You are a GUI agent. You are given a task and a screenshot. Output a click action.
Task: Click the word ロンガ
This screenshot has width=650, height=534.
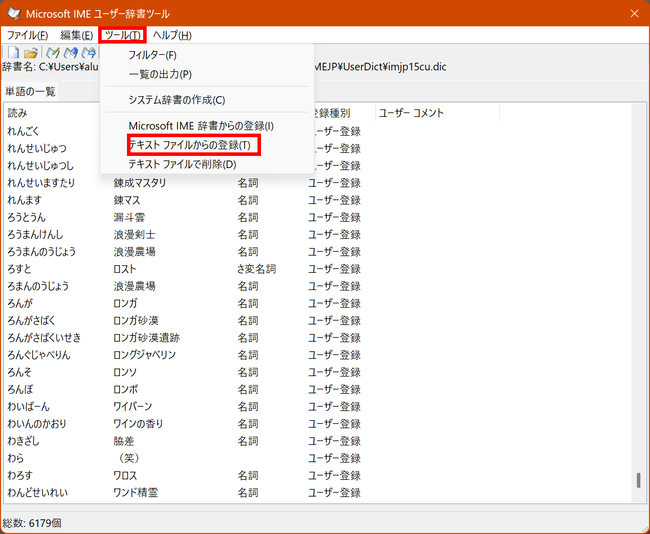125,303
